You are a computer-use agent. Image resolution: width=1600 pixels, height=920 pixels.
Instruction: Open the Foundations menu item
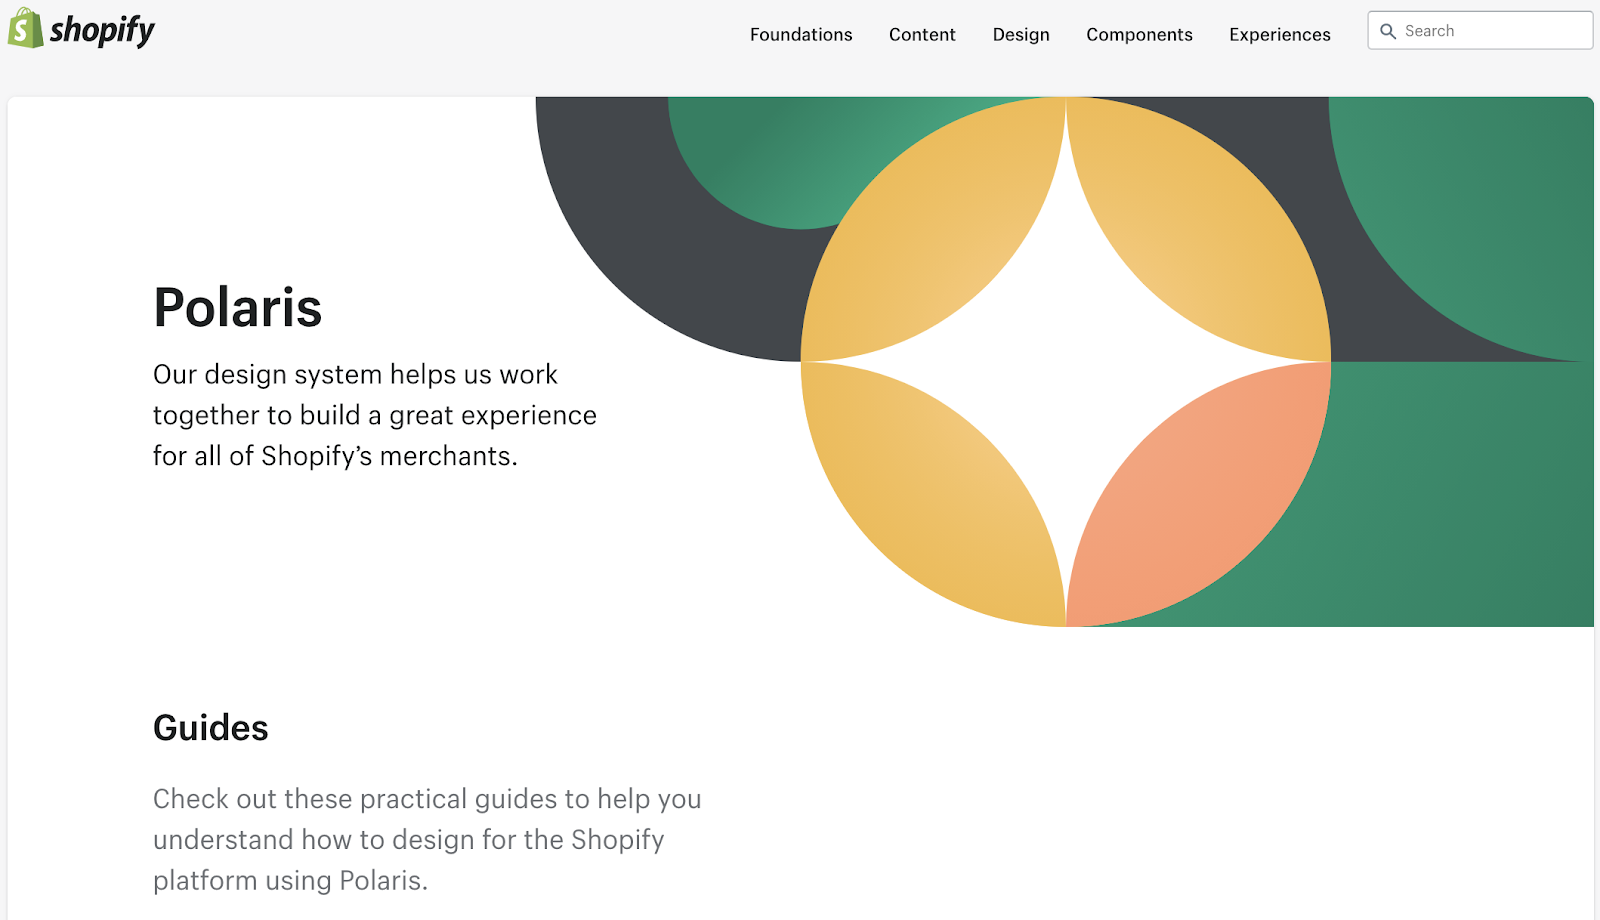point(801,34)
